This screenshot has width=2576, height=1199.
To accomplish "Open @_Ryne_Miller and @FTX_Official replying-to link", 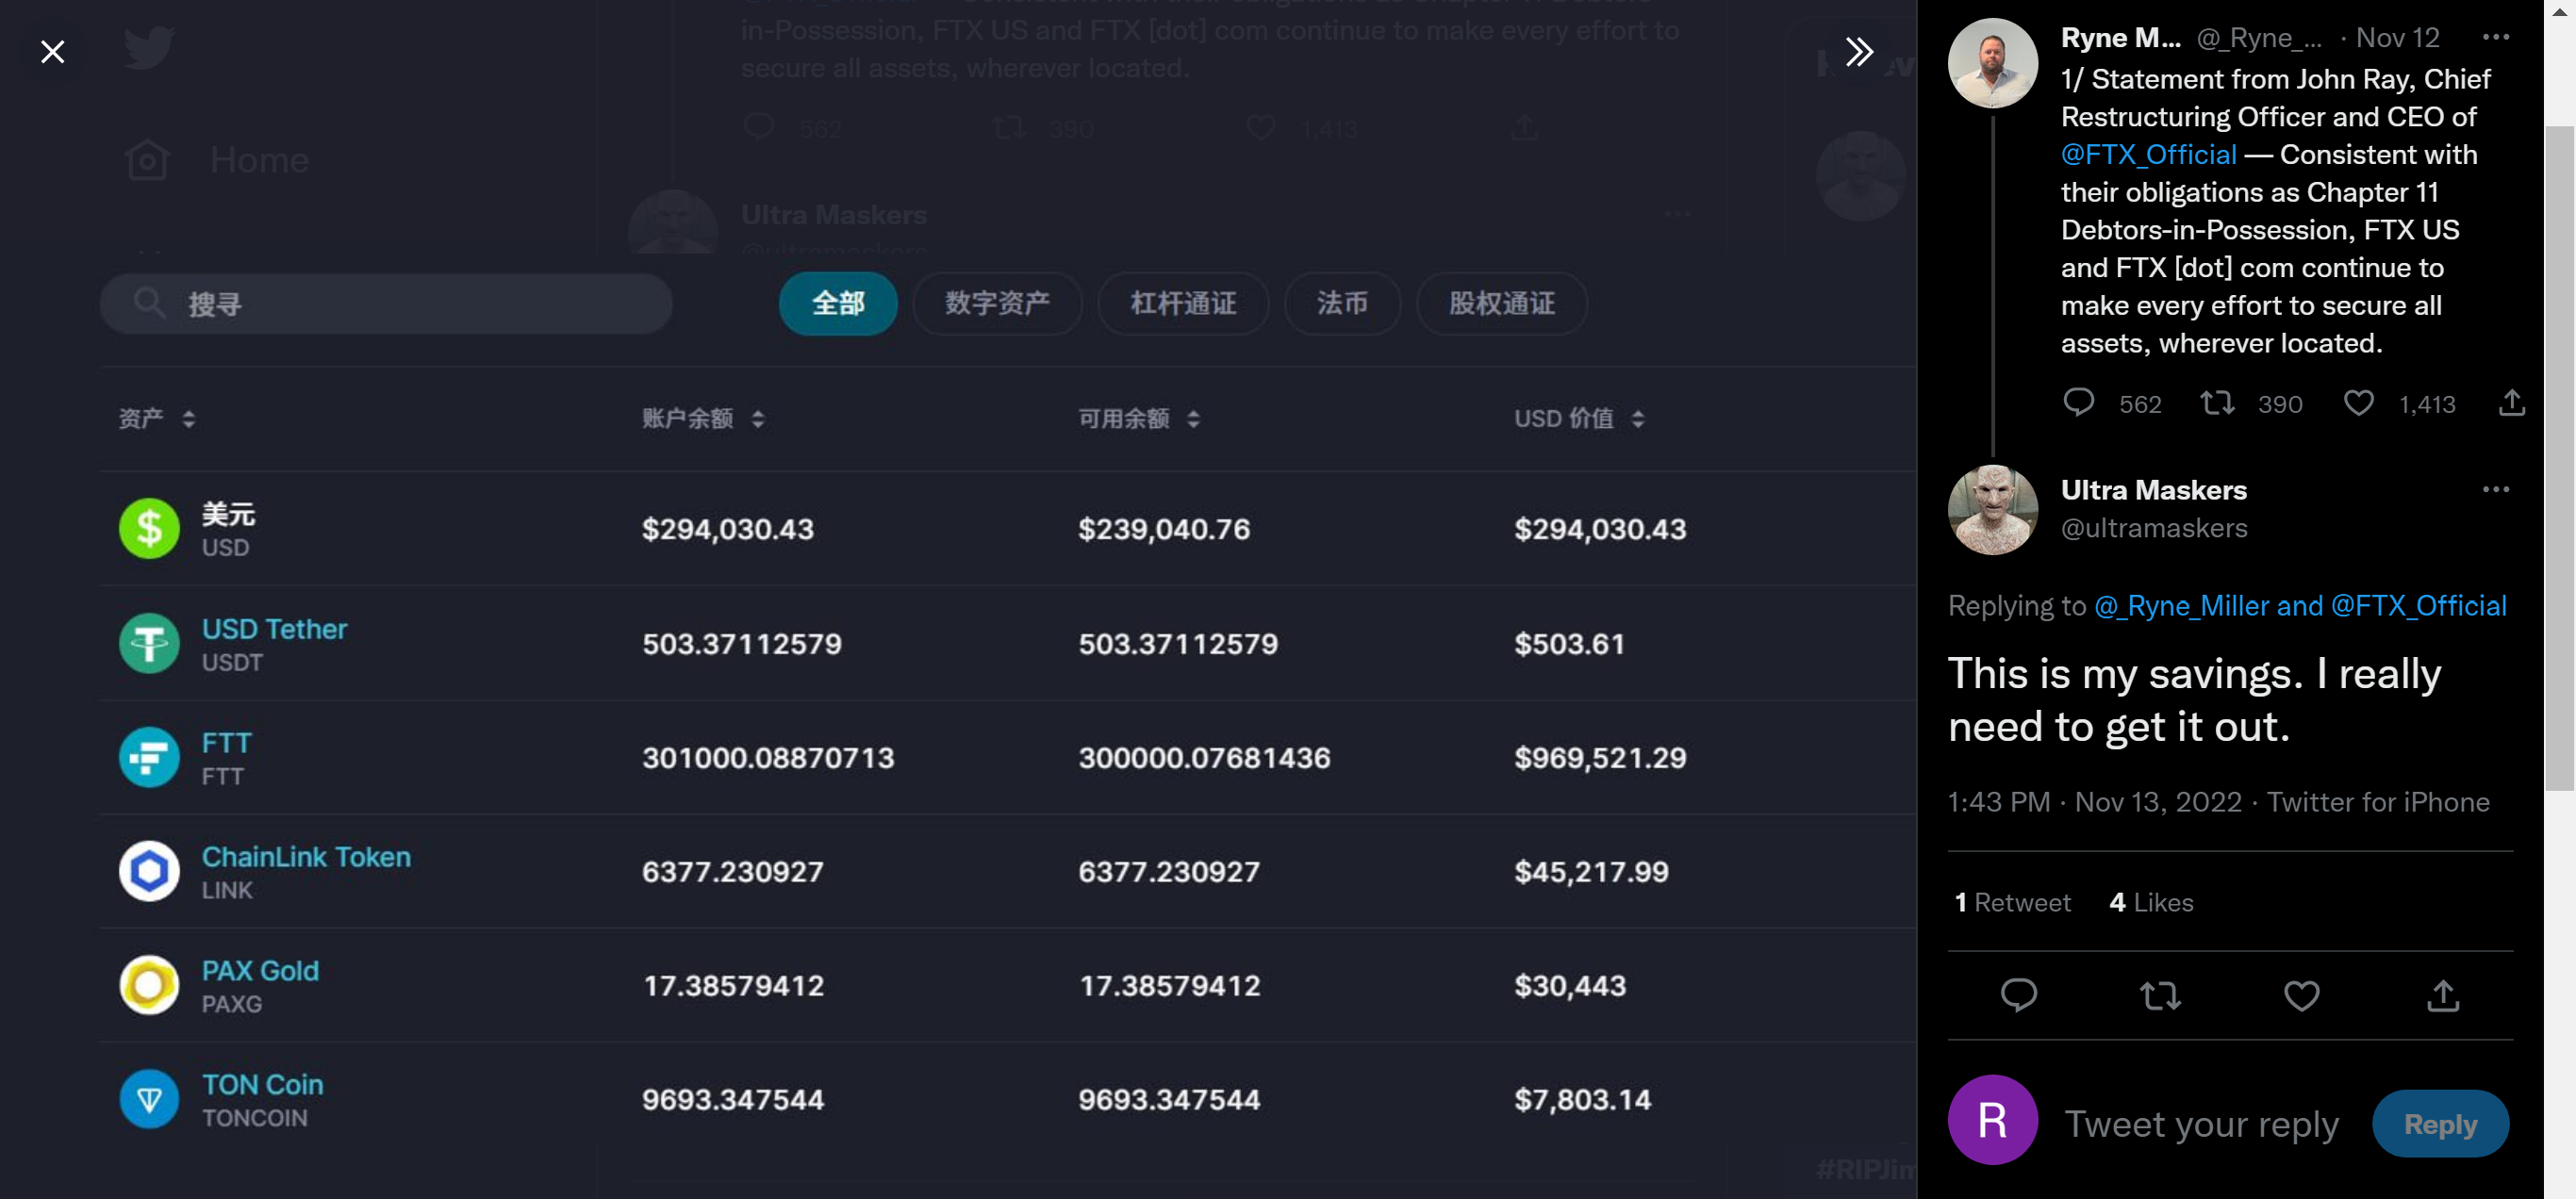I will tap(2300, 606).
